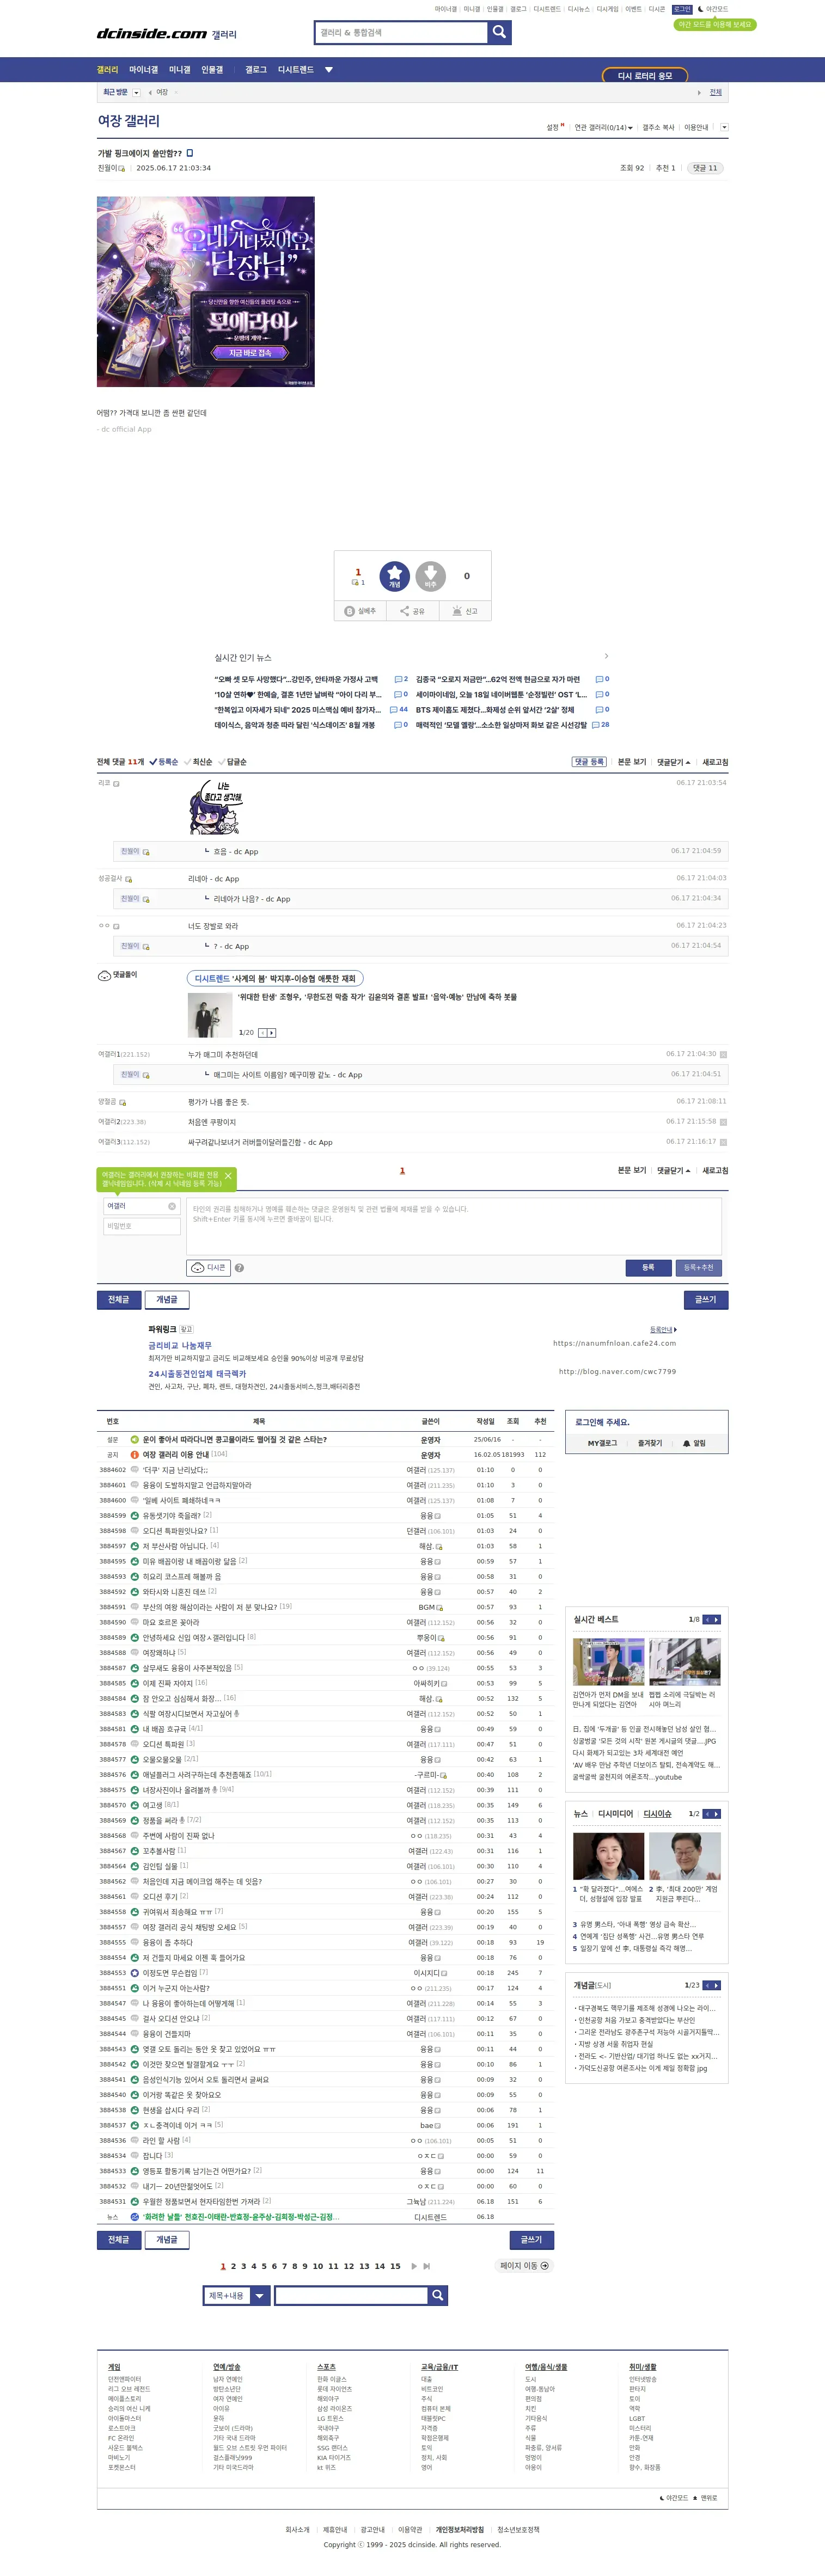Click upper 개념글 filter button
This screenshot has height=2576, width=825.
(x=167, y=1299)
